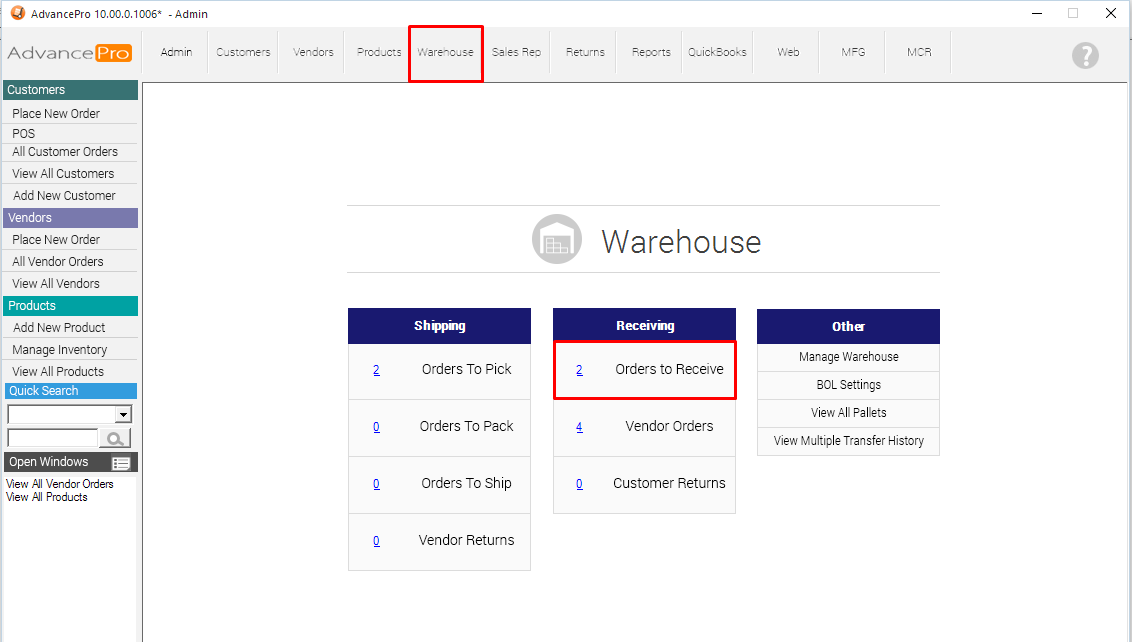This screenshot has width=1132, height=642.
Task: Open the Vendor Orders count link
Action: coord(579,427)
